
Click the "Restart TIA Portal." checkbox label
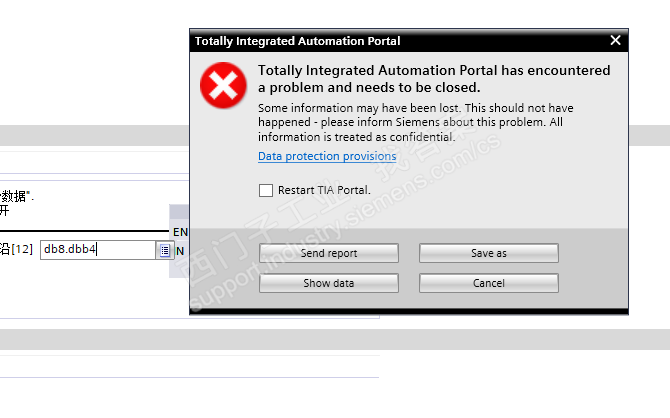pyautogui.click(x=324, y=190)
